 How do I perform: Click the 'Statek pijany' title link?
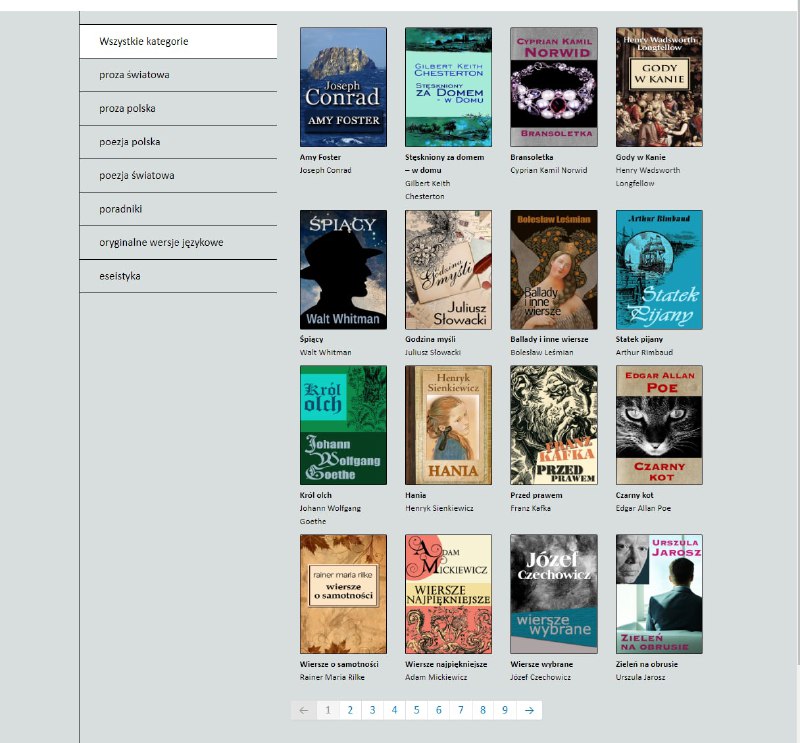point(639,339)
